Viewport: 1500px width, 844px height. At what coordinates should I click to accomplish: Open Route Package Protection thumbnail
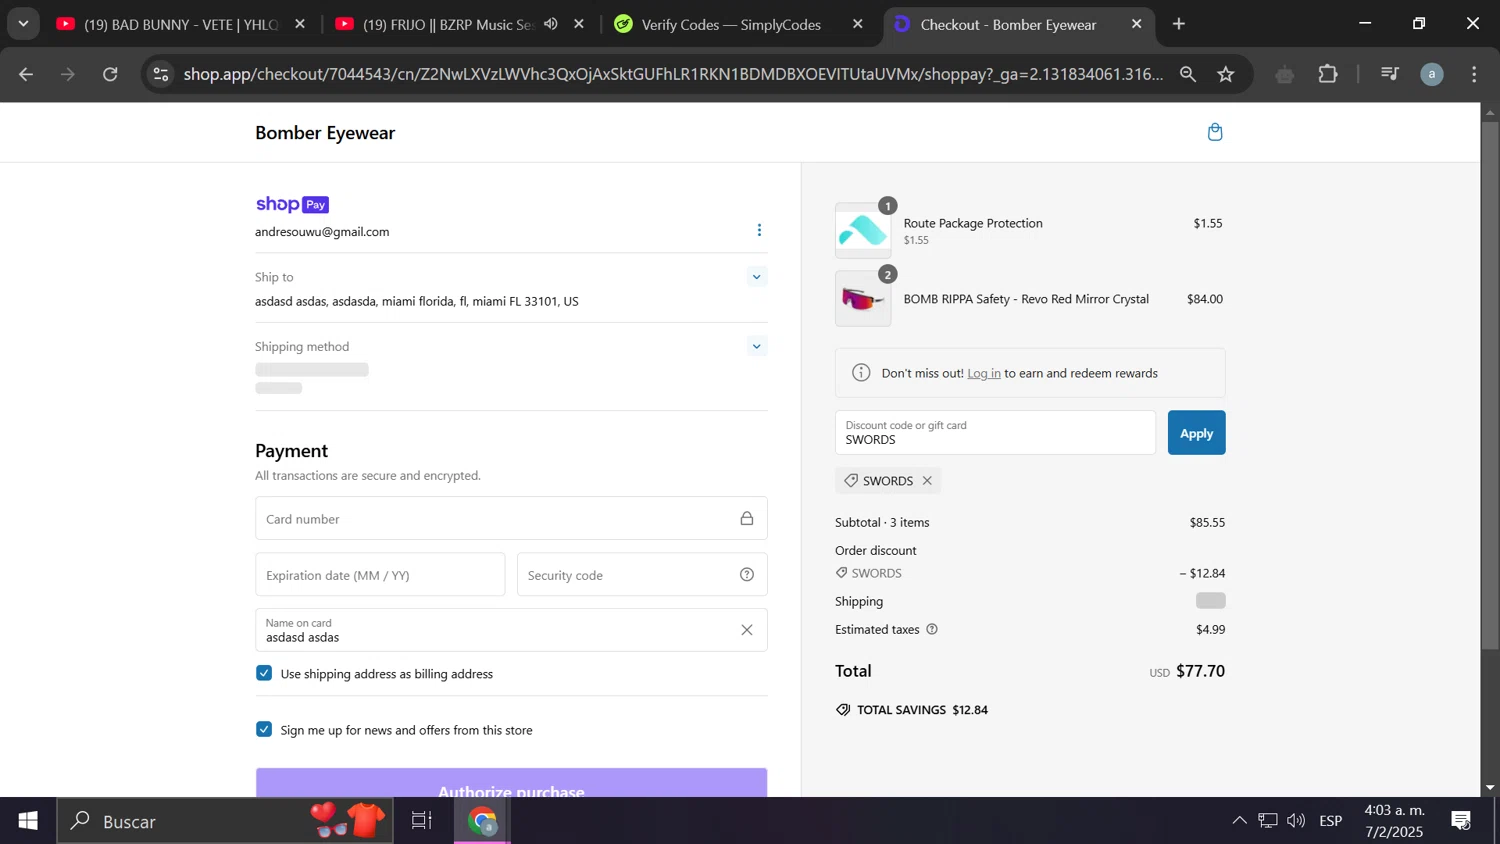pyautogui.click(x=863, y=231)
